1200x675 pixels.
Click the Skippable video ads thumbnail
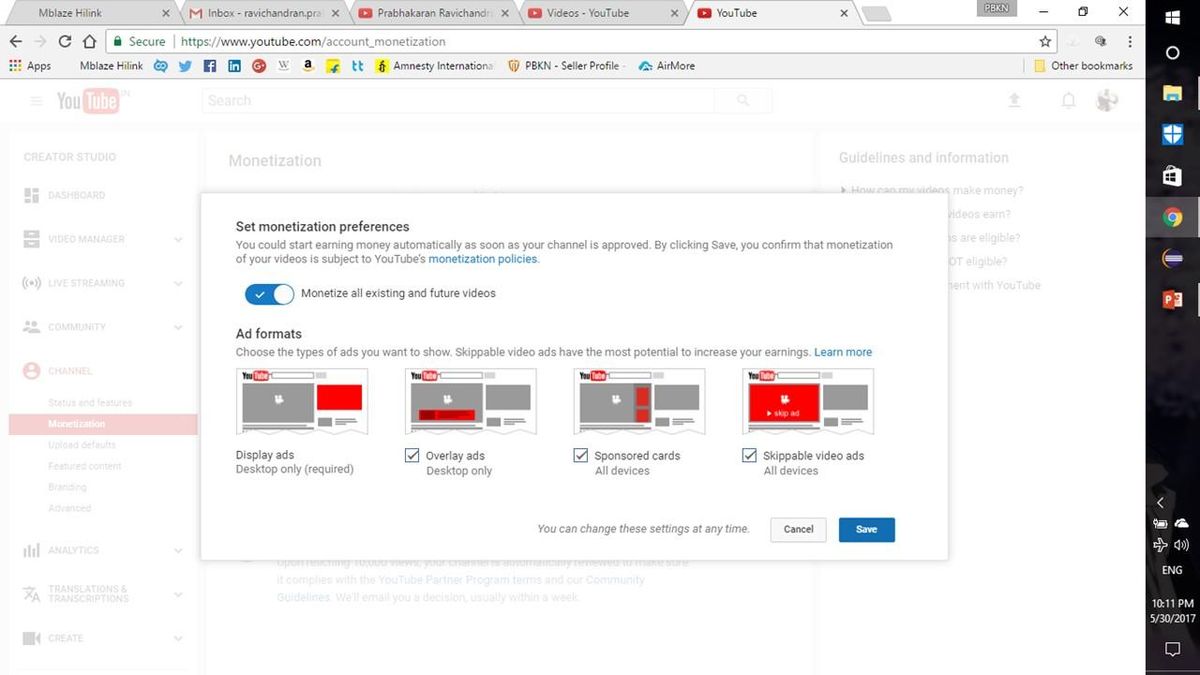(808, 402)
